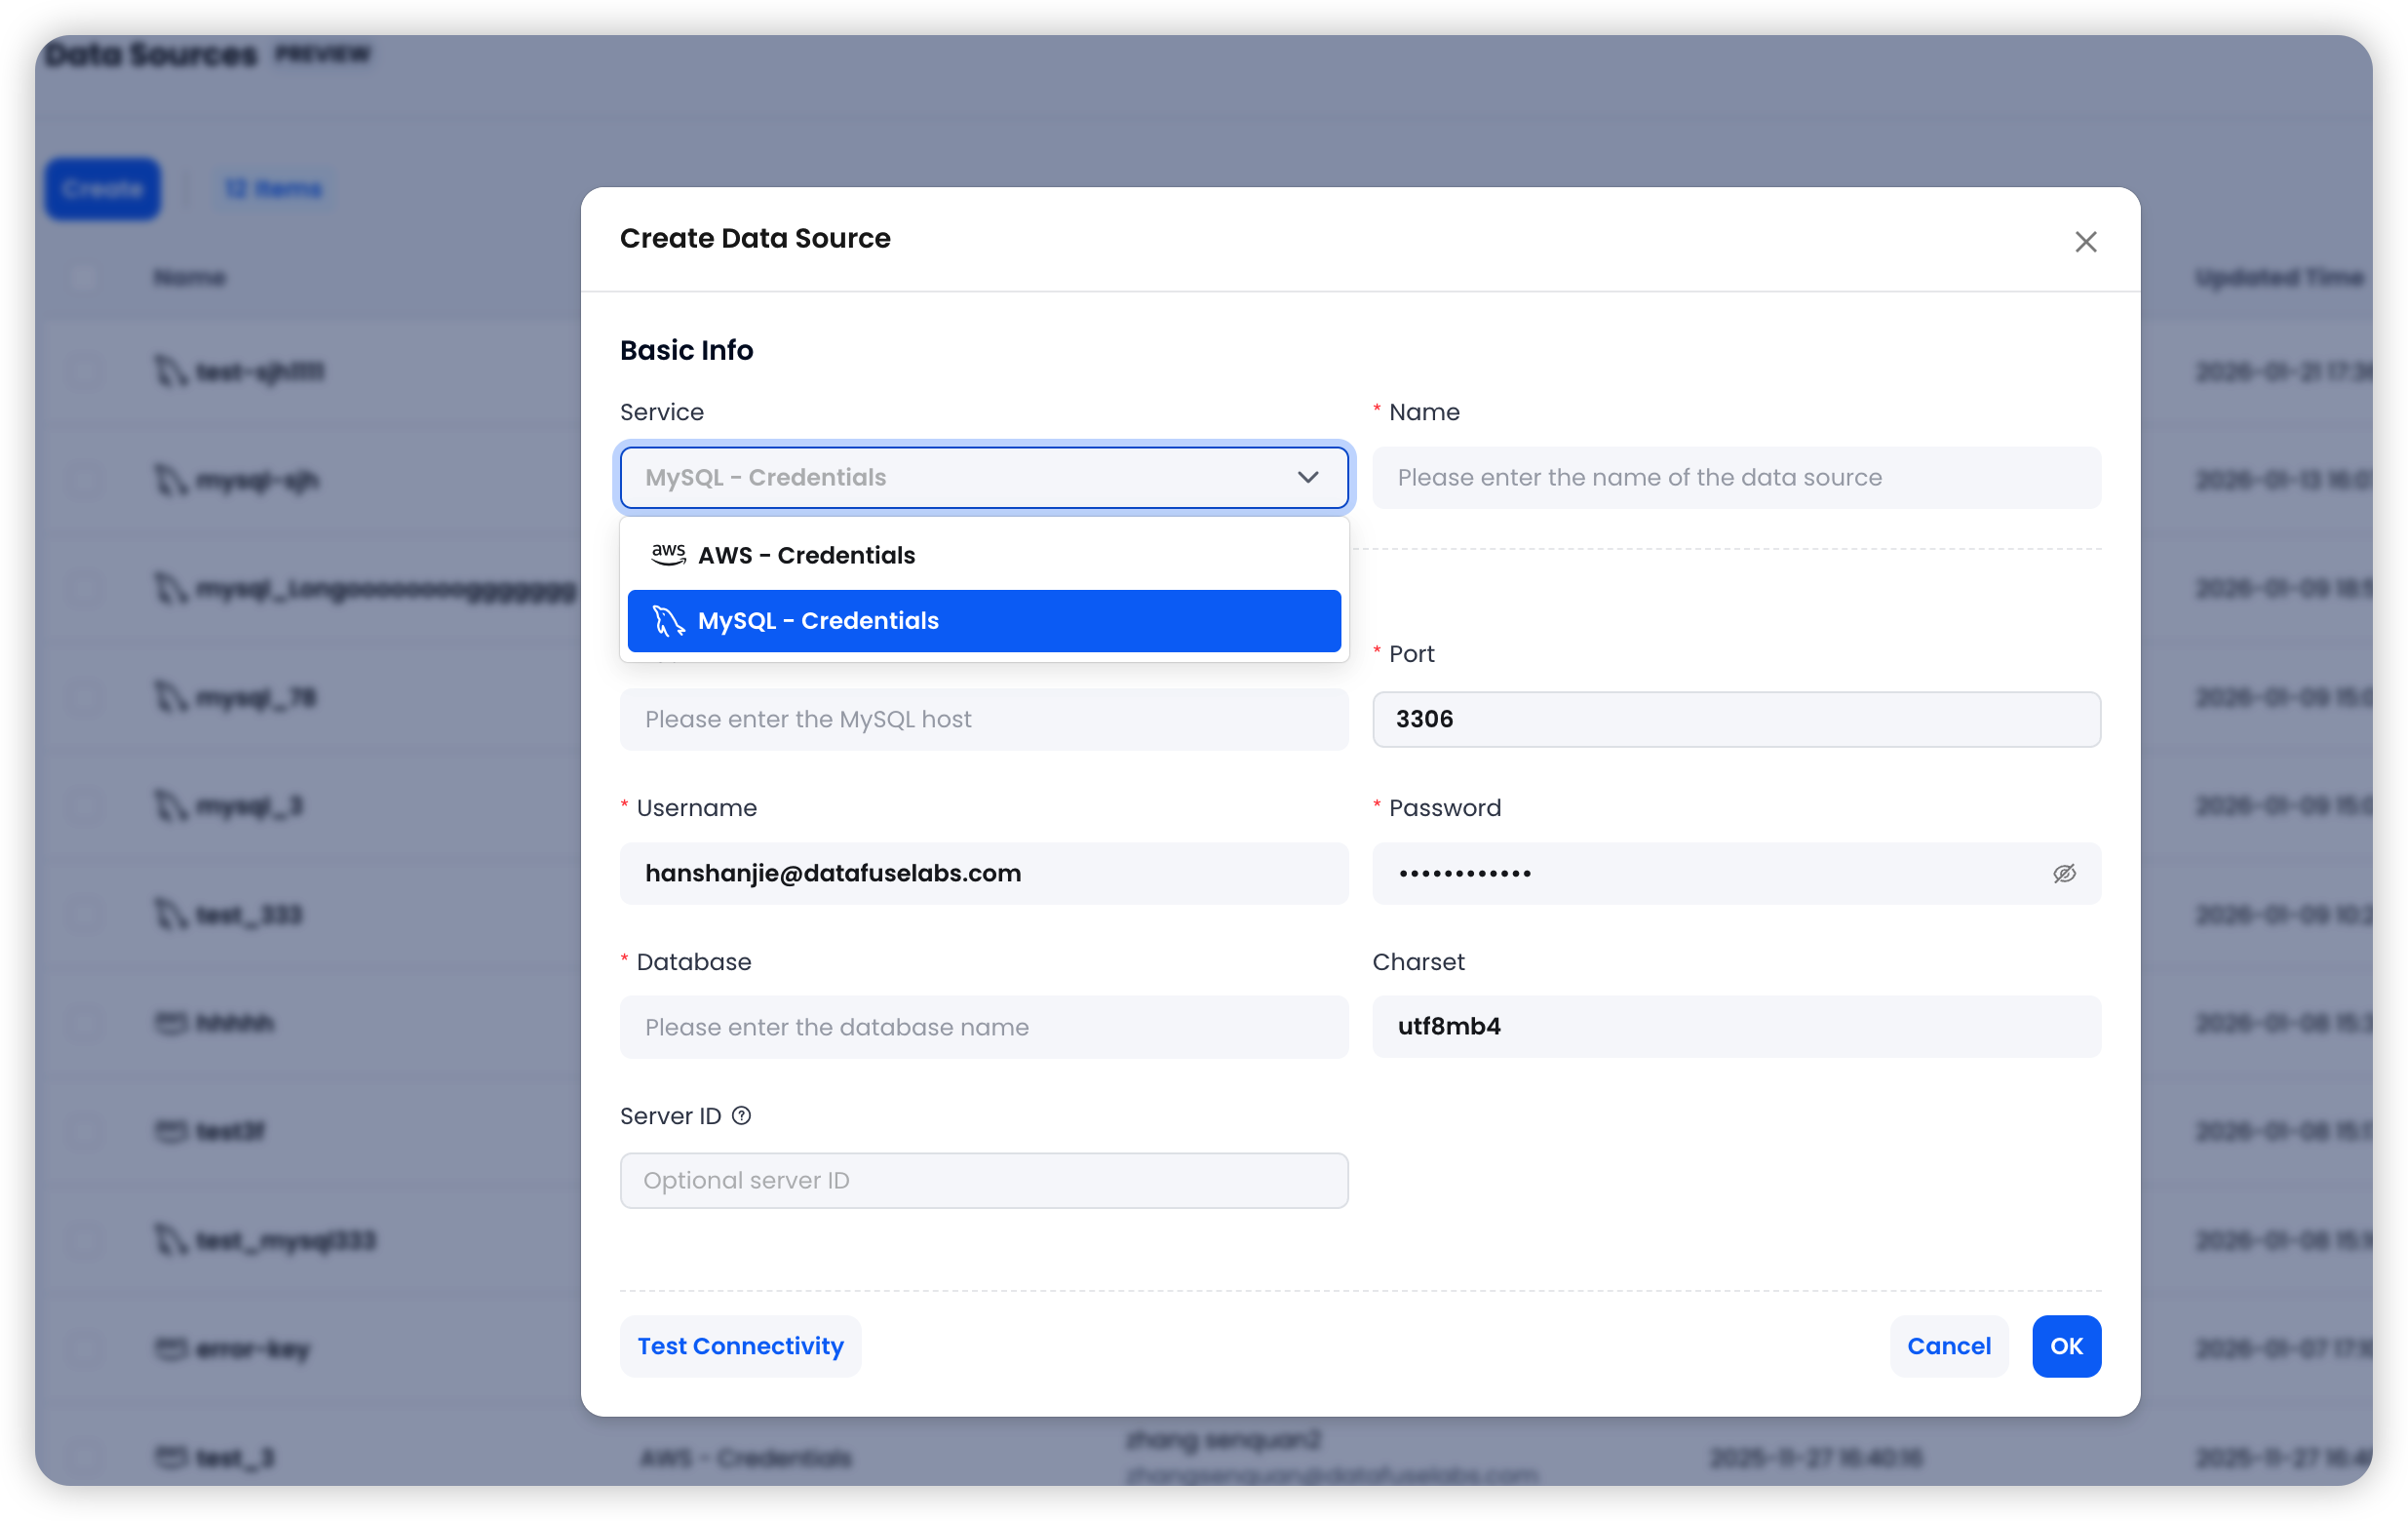Click the blue Create button in the background
The height and width of the screenshot is (1521, 2408).
click(x=102, y=188)
